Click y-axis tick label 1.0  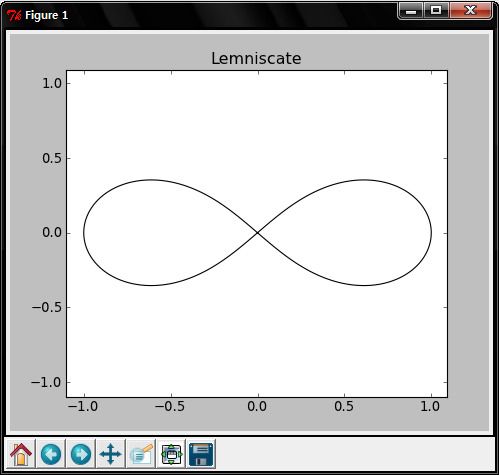coord(52,83)
